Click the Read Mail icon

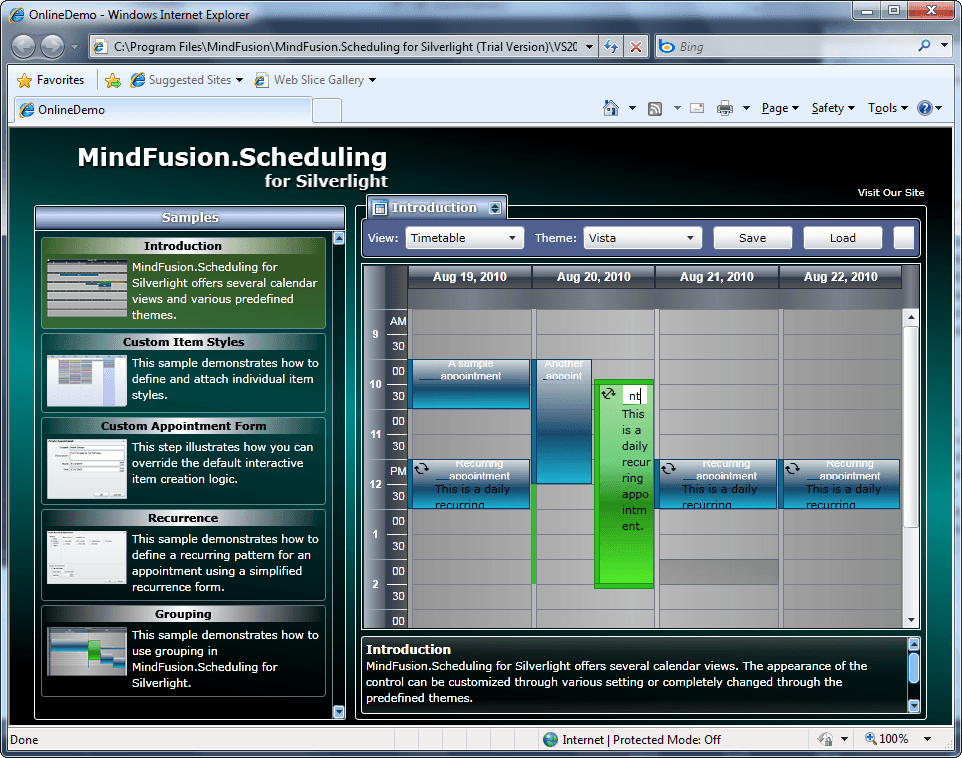click(697, 108)
